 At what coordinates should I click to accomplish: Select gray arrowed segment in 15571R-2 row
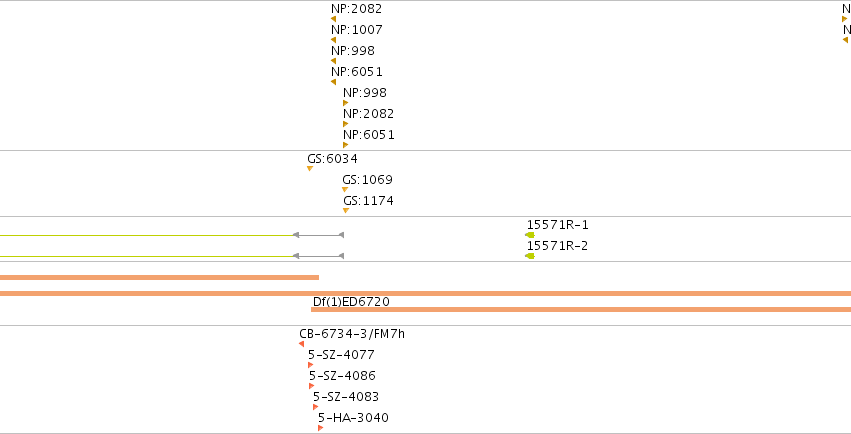tap(318, 256)
